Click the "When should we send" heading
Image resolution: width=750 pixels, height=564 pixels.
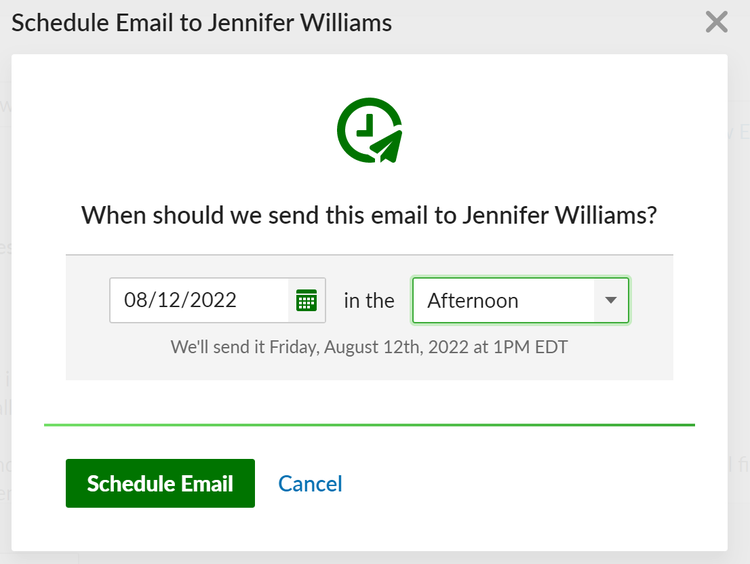(369, 215)
